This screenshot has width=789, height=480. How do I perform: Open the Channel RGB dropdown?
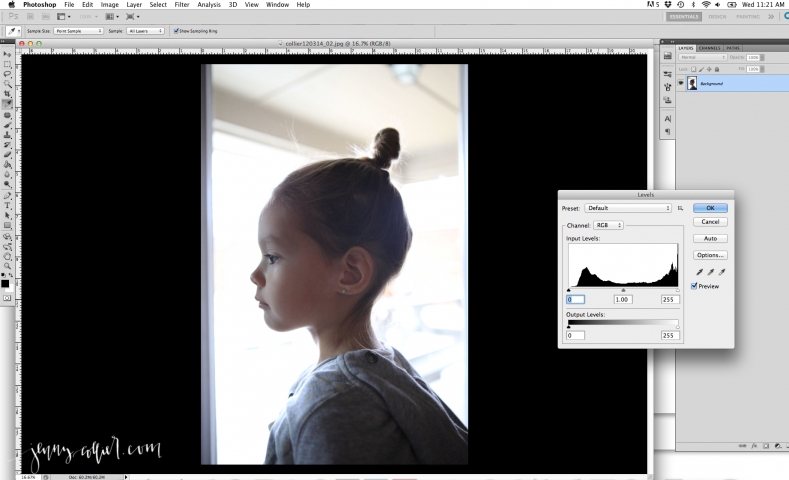609,225
